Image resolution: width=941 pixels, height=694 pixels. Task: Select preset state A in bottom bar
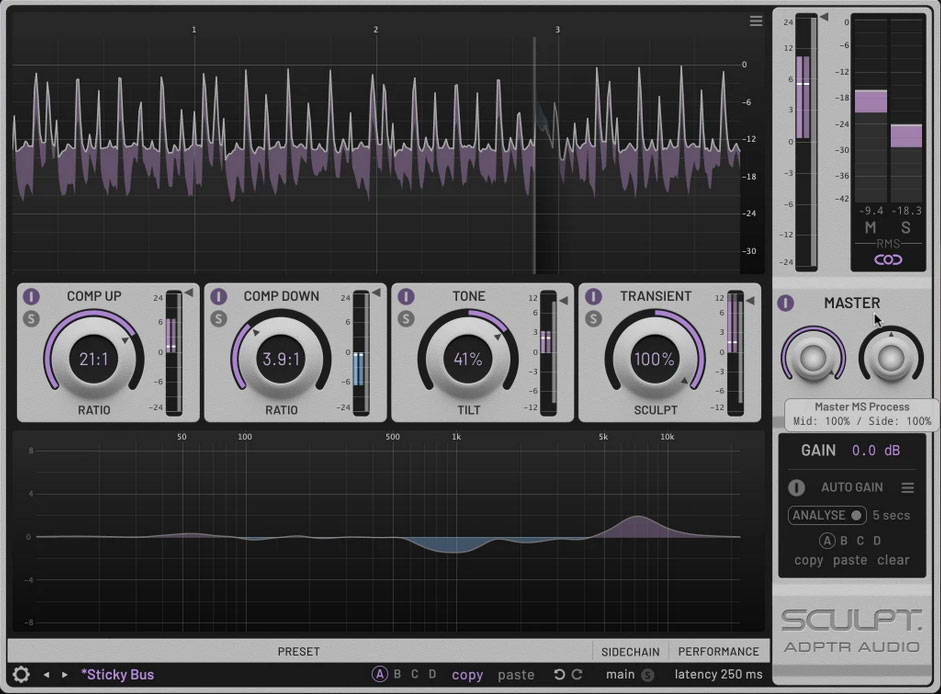tap(379, 674)
